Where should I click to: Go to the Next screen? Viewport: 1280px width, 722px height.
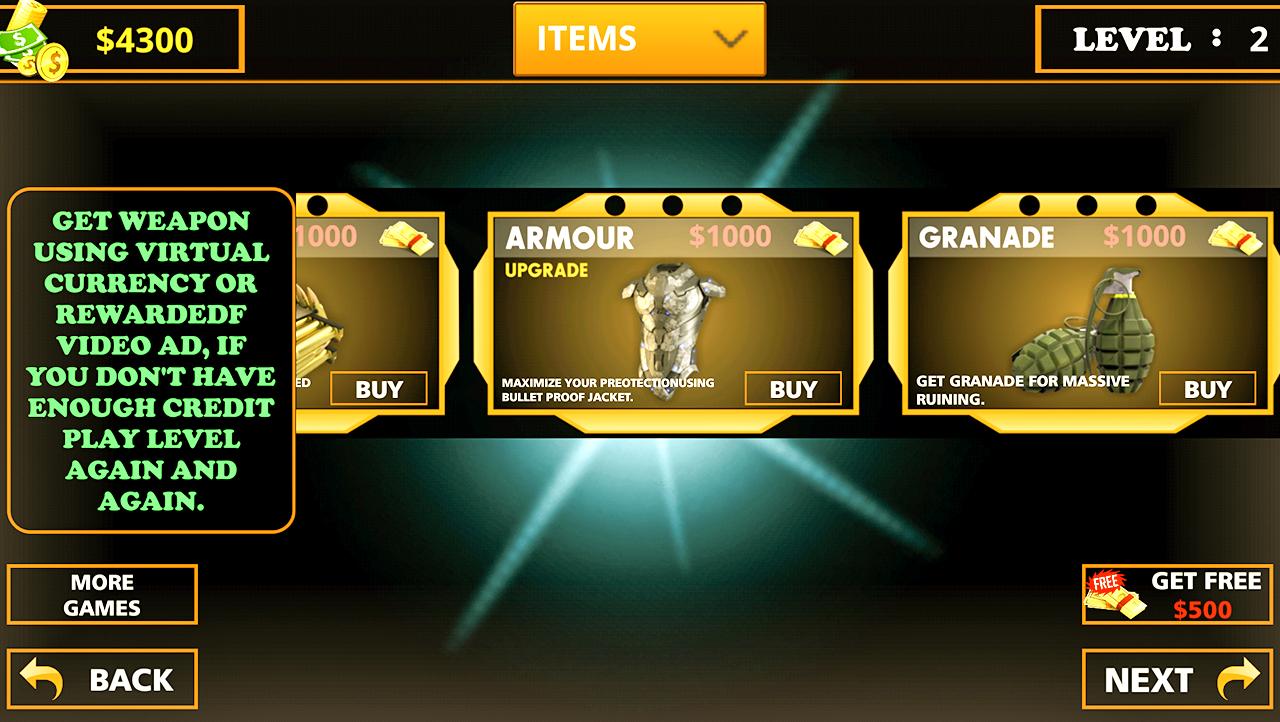tap(1177, 680)
